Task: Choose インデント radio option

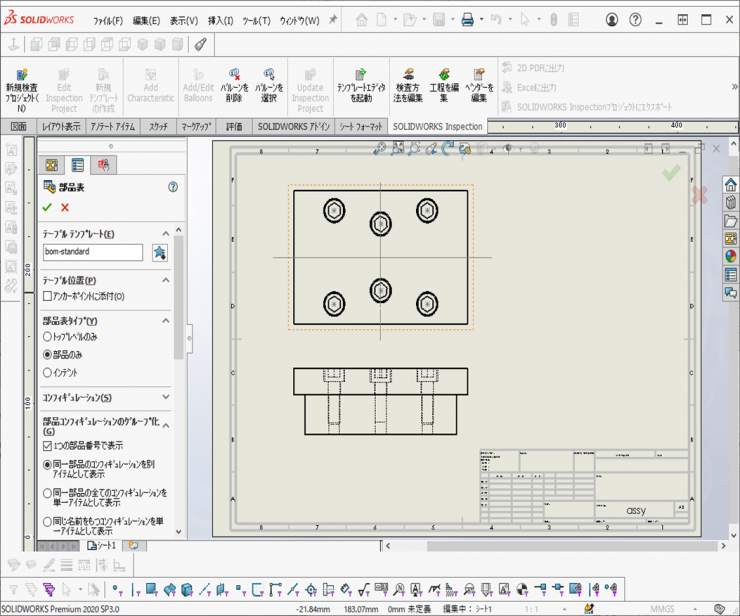Action: click(x=47, y=372)
